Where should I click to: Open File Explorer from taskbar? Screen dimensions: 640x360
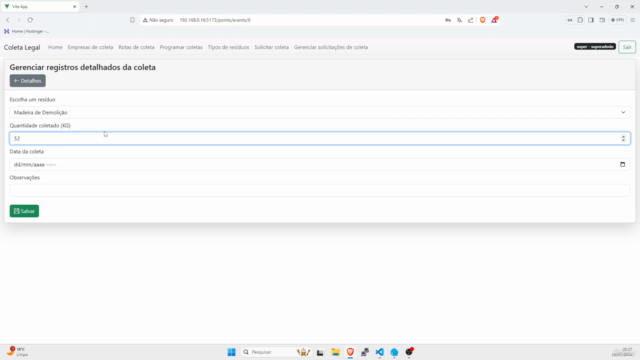pyautogui.click(x=336, y=352)
